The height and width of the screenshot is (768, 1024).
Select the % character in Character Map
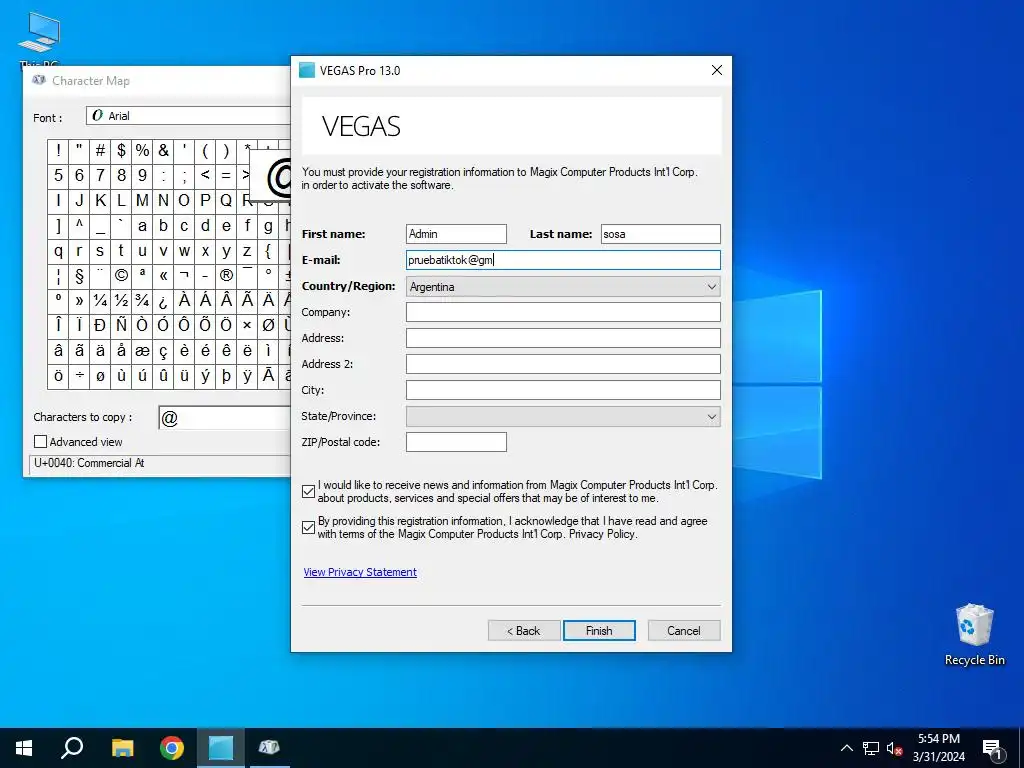point(142,151)
